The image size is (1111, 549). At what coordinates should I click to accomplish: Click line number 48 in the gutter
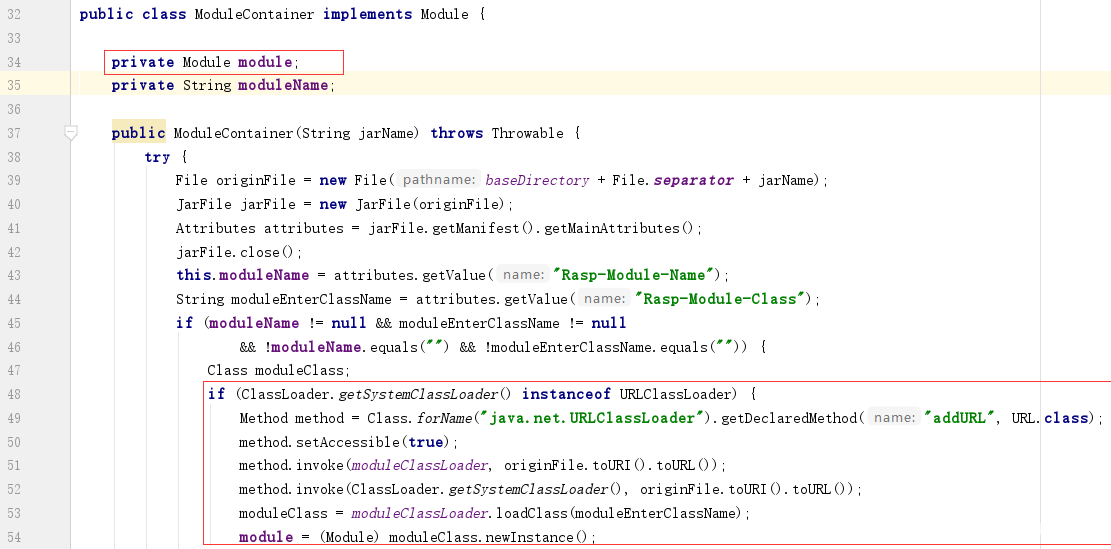(14, 394)
